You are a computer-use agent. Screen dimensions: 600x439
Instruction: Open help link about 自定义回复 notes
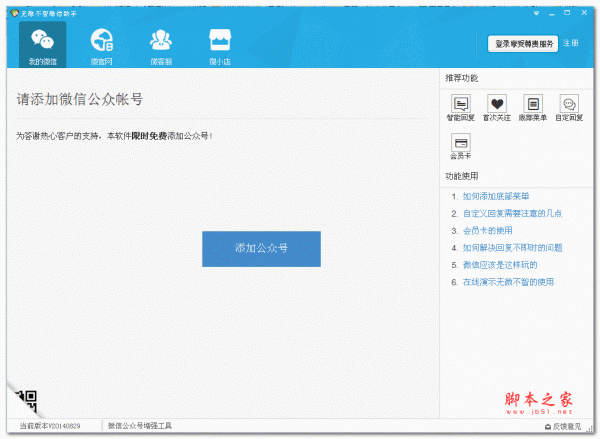[512, 214]
